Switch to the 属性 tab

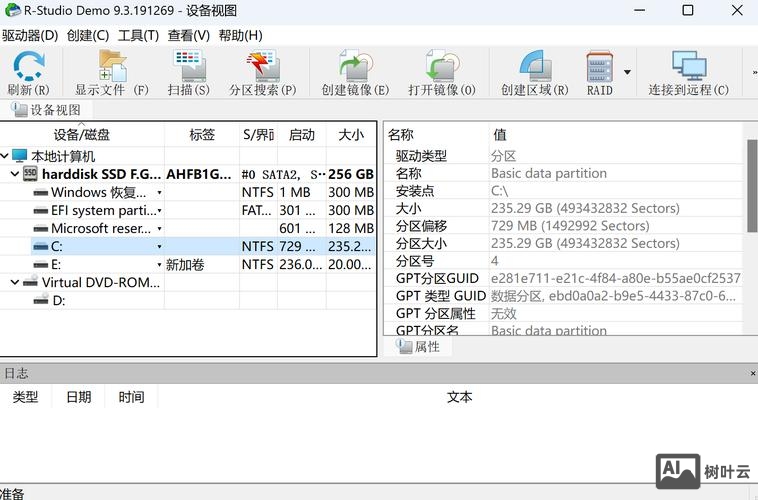[418, 346]
